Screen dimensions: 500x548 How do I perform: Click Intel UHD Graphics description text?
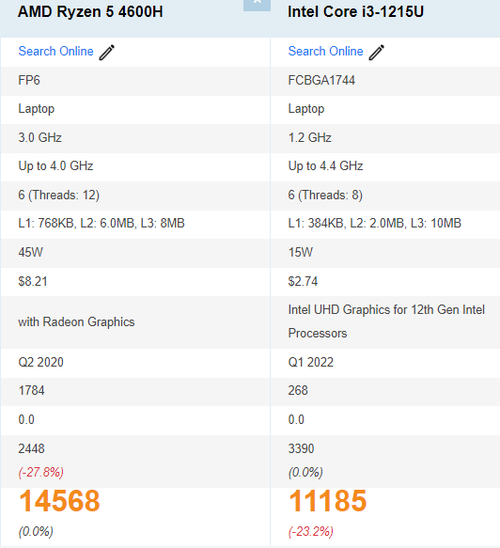[386, 322]
